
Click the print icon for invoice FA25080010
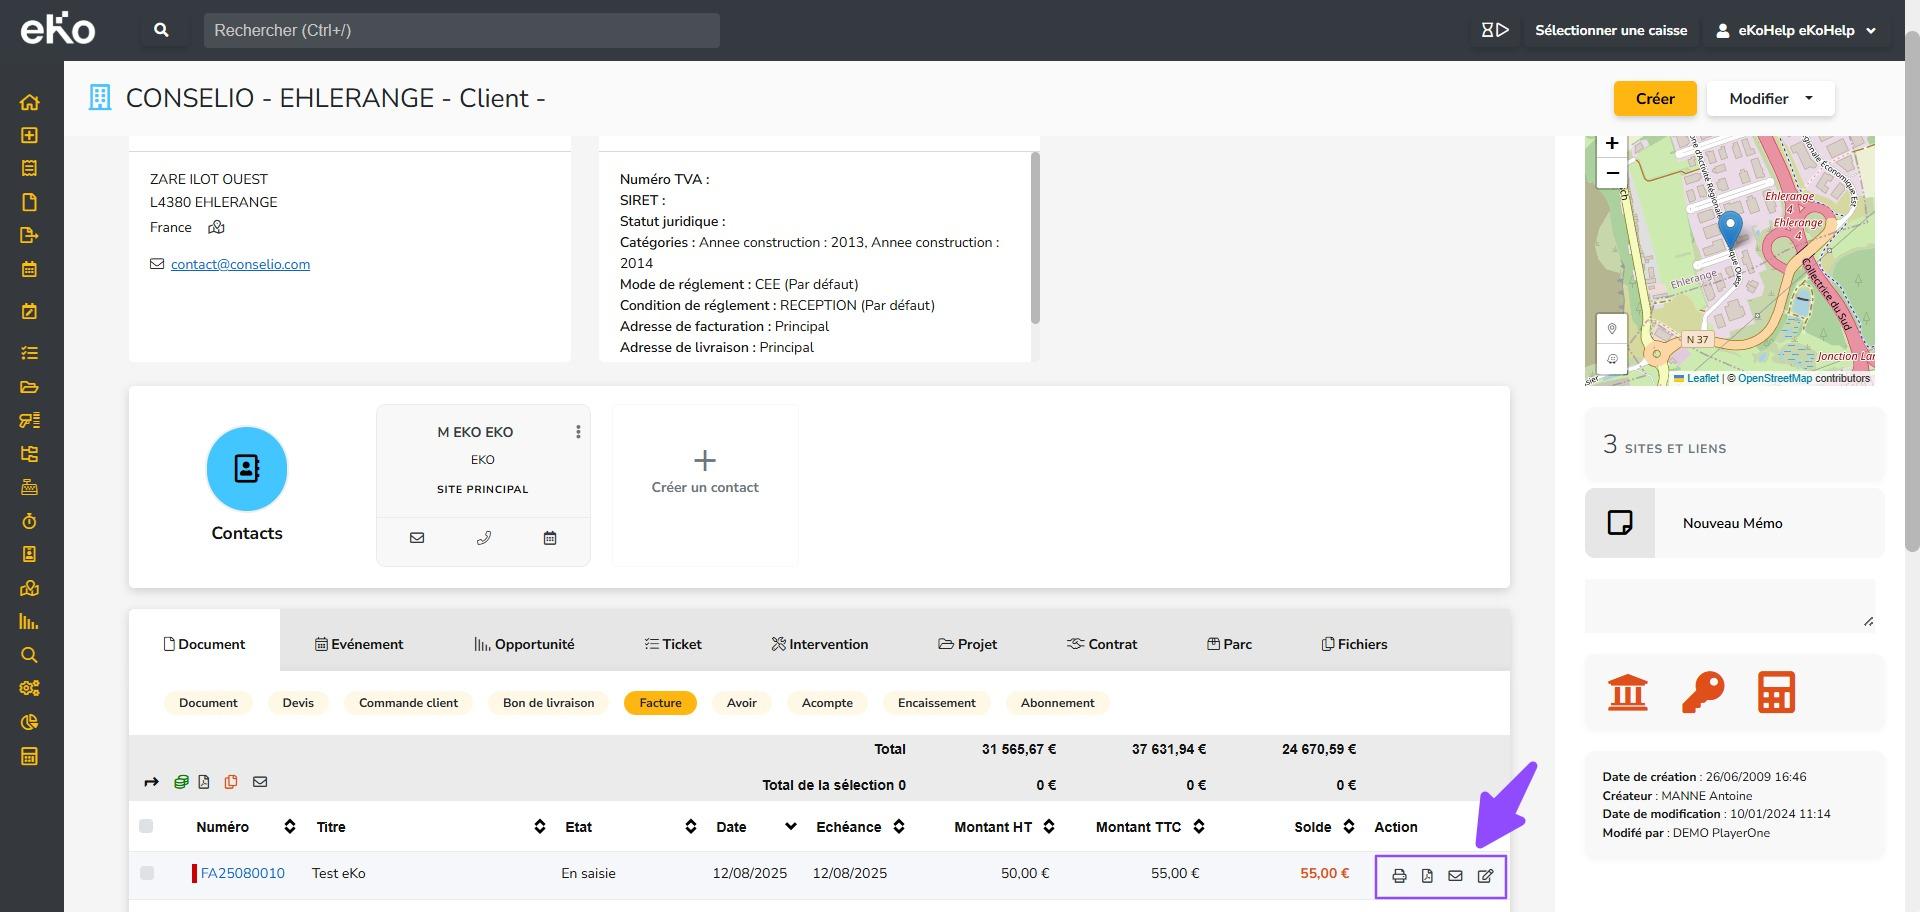click(1399, 876)
